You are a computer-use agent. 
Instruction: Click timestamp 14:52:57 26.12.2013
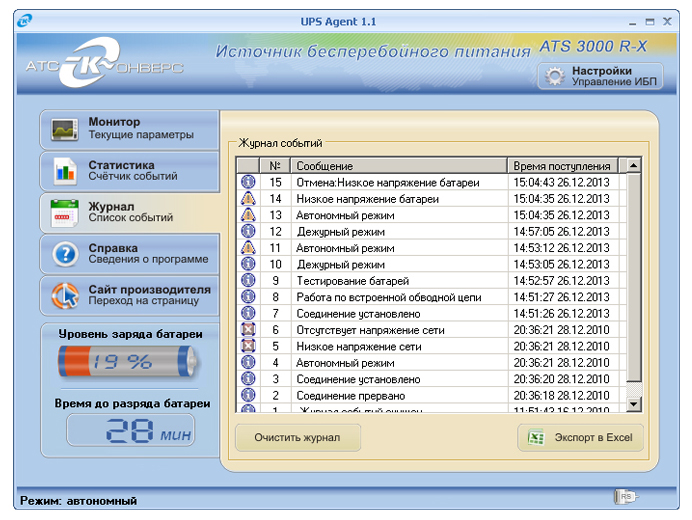561,280
